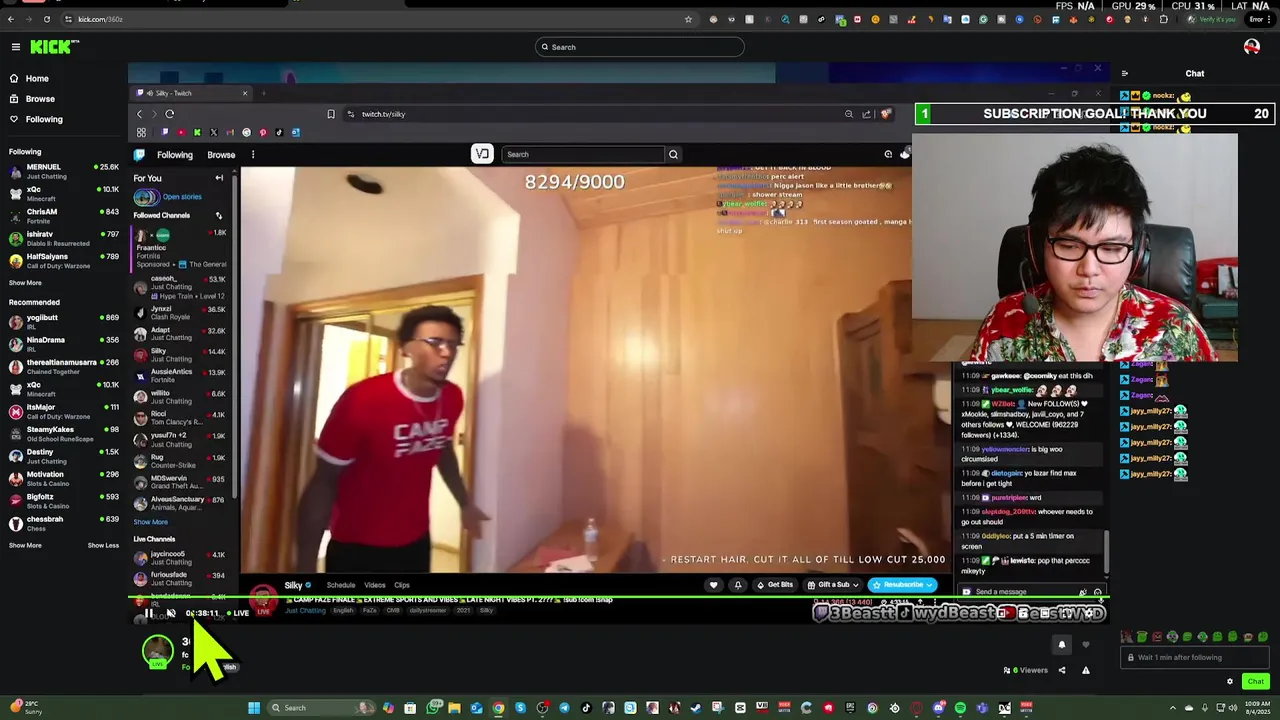Screen dimensions: 1280x720
Task: Open ChrisAM channel in Kick sidebar
Action: point(63,216)
